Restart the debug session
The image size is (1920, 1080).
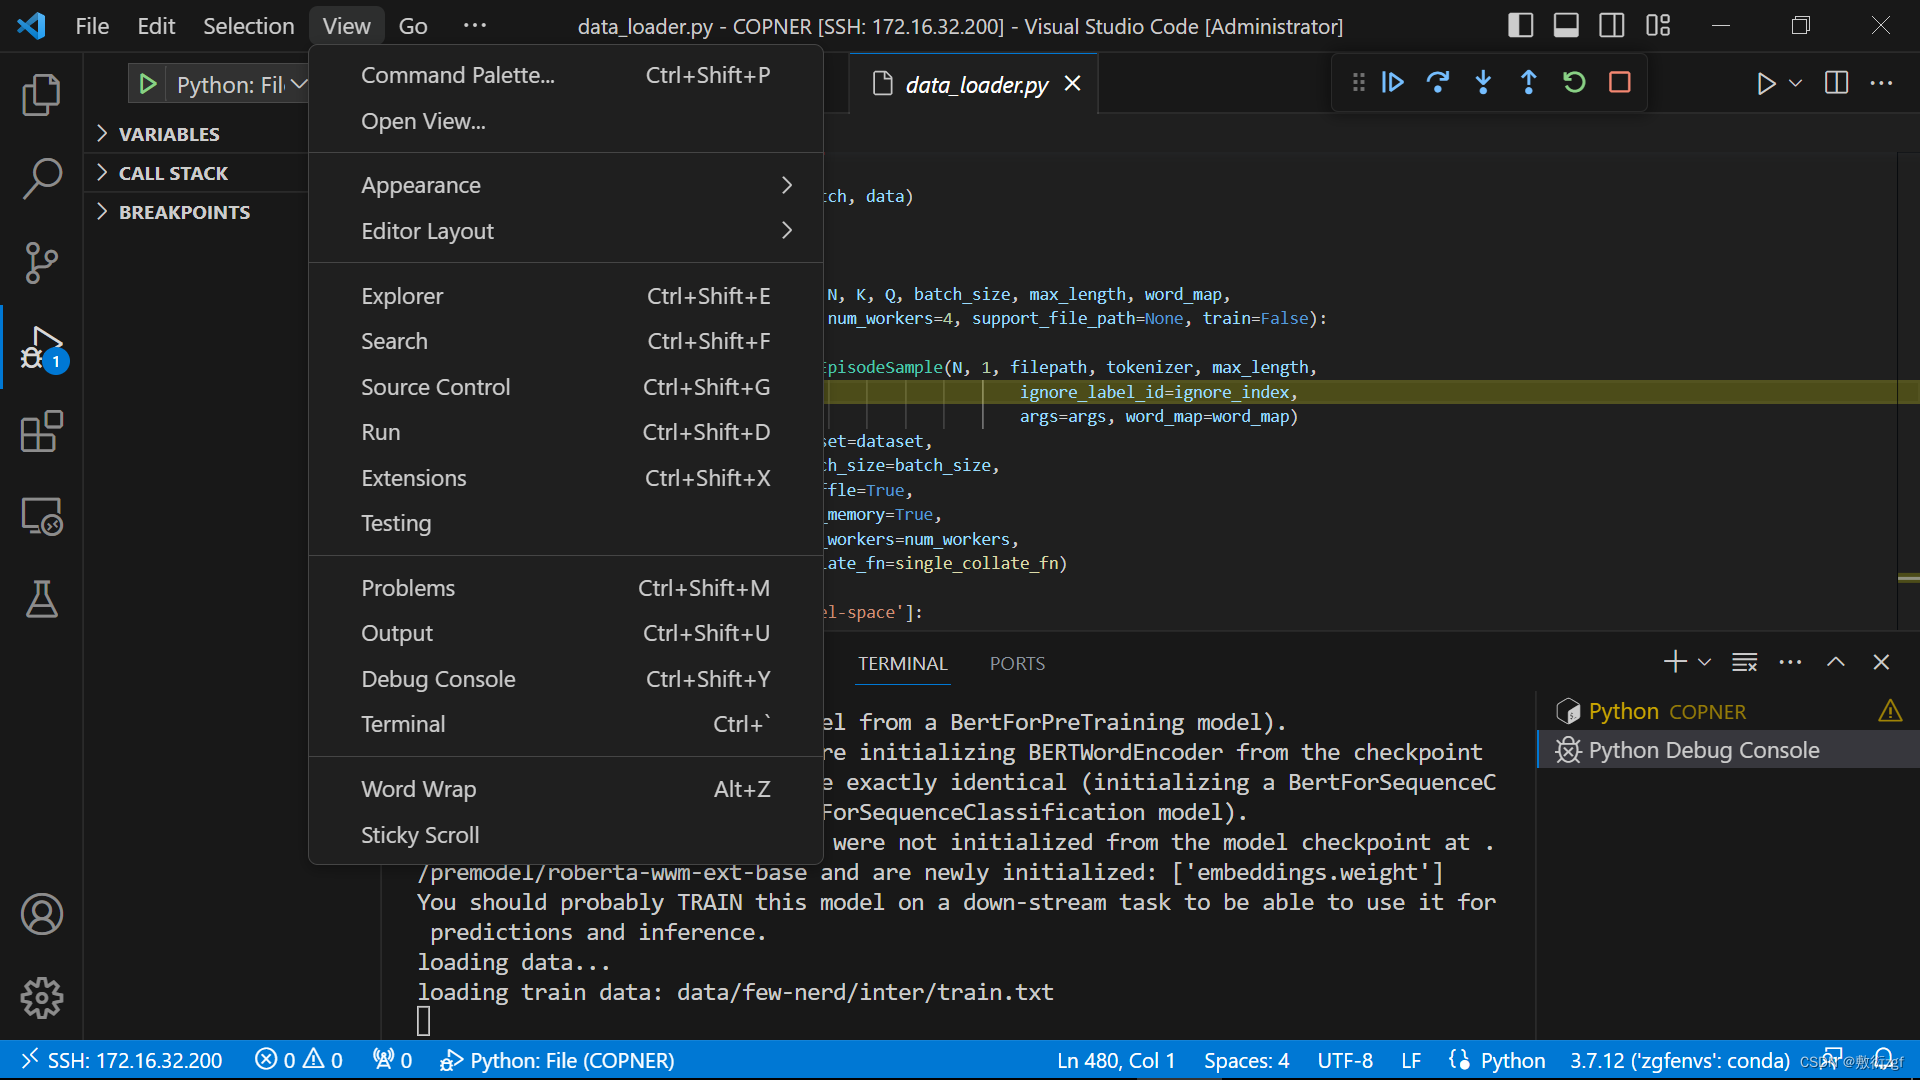pyautogui.click(x=1574, y=83)
